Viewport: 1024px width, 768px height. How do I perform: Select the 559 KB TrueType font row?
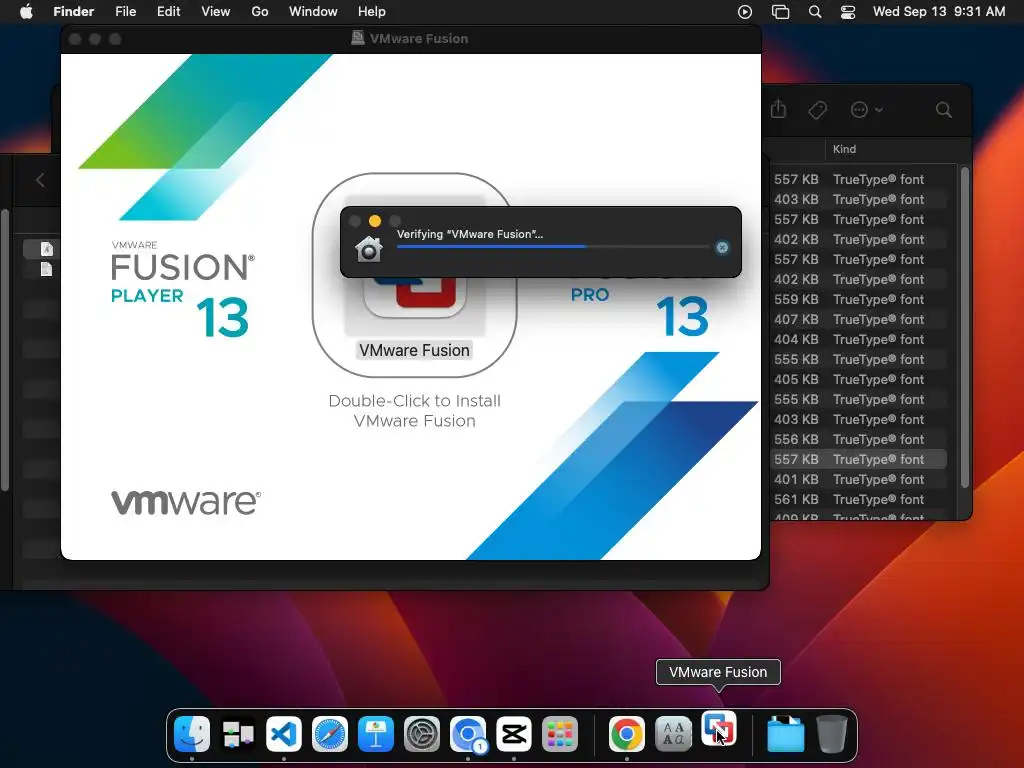click(859, 300)
